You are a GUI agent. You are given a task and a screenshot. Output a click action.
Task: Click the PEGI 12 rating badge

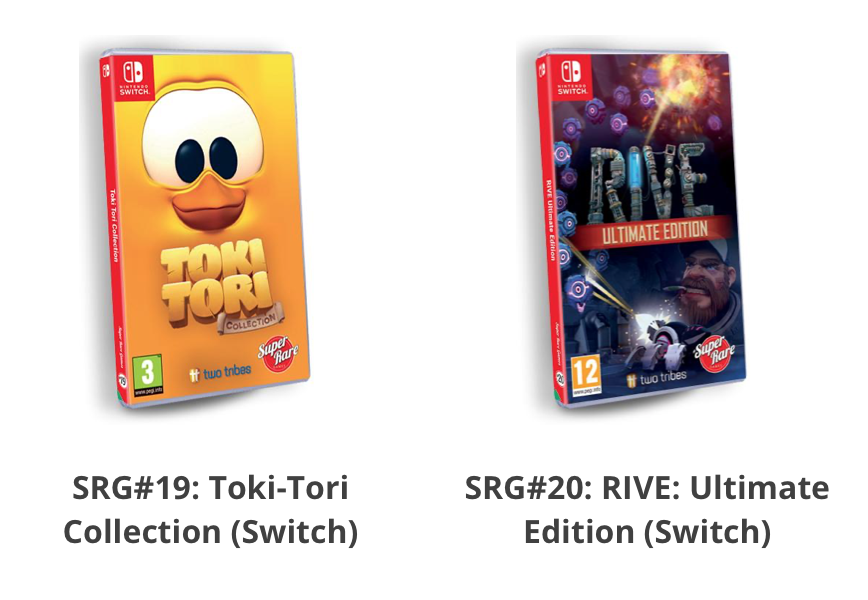coord(586,376)
